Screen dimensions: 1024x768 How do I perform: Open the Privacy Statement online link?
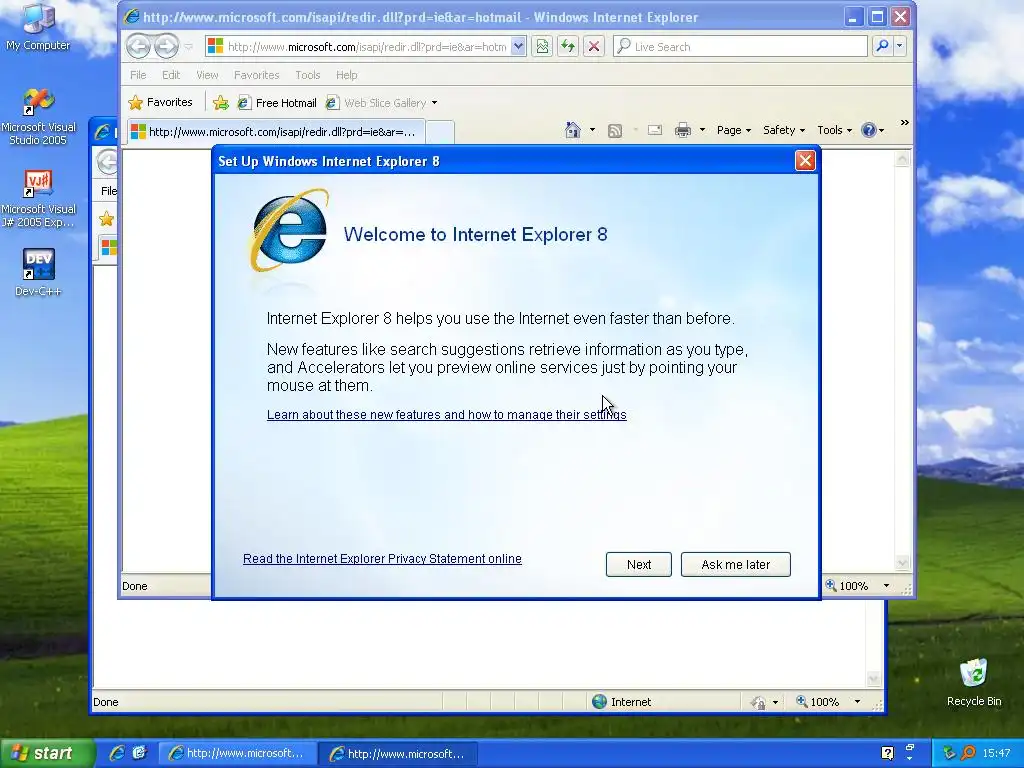[x=382, y=558]
